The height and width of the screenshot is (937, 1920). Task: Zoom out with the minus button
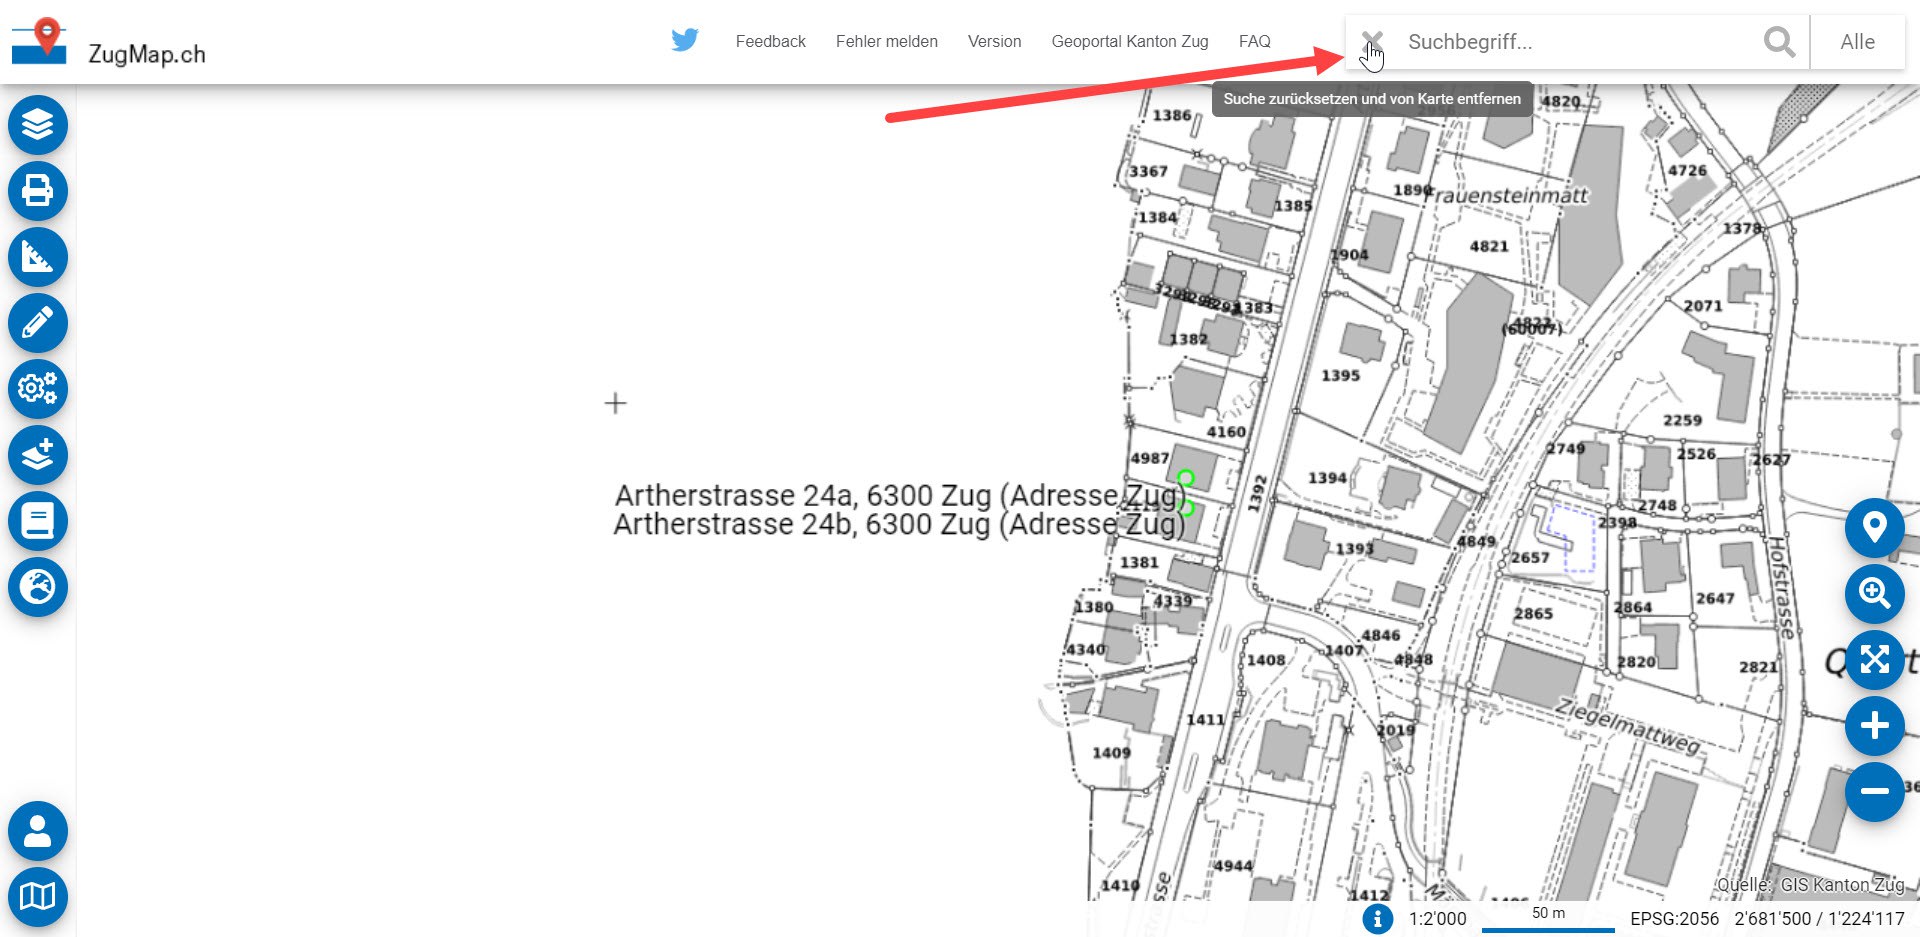coord(1874,792)
